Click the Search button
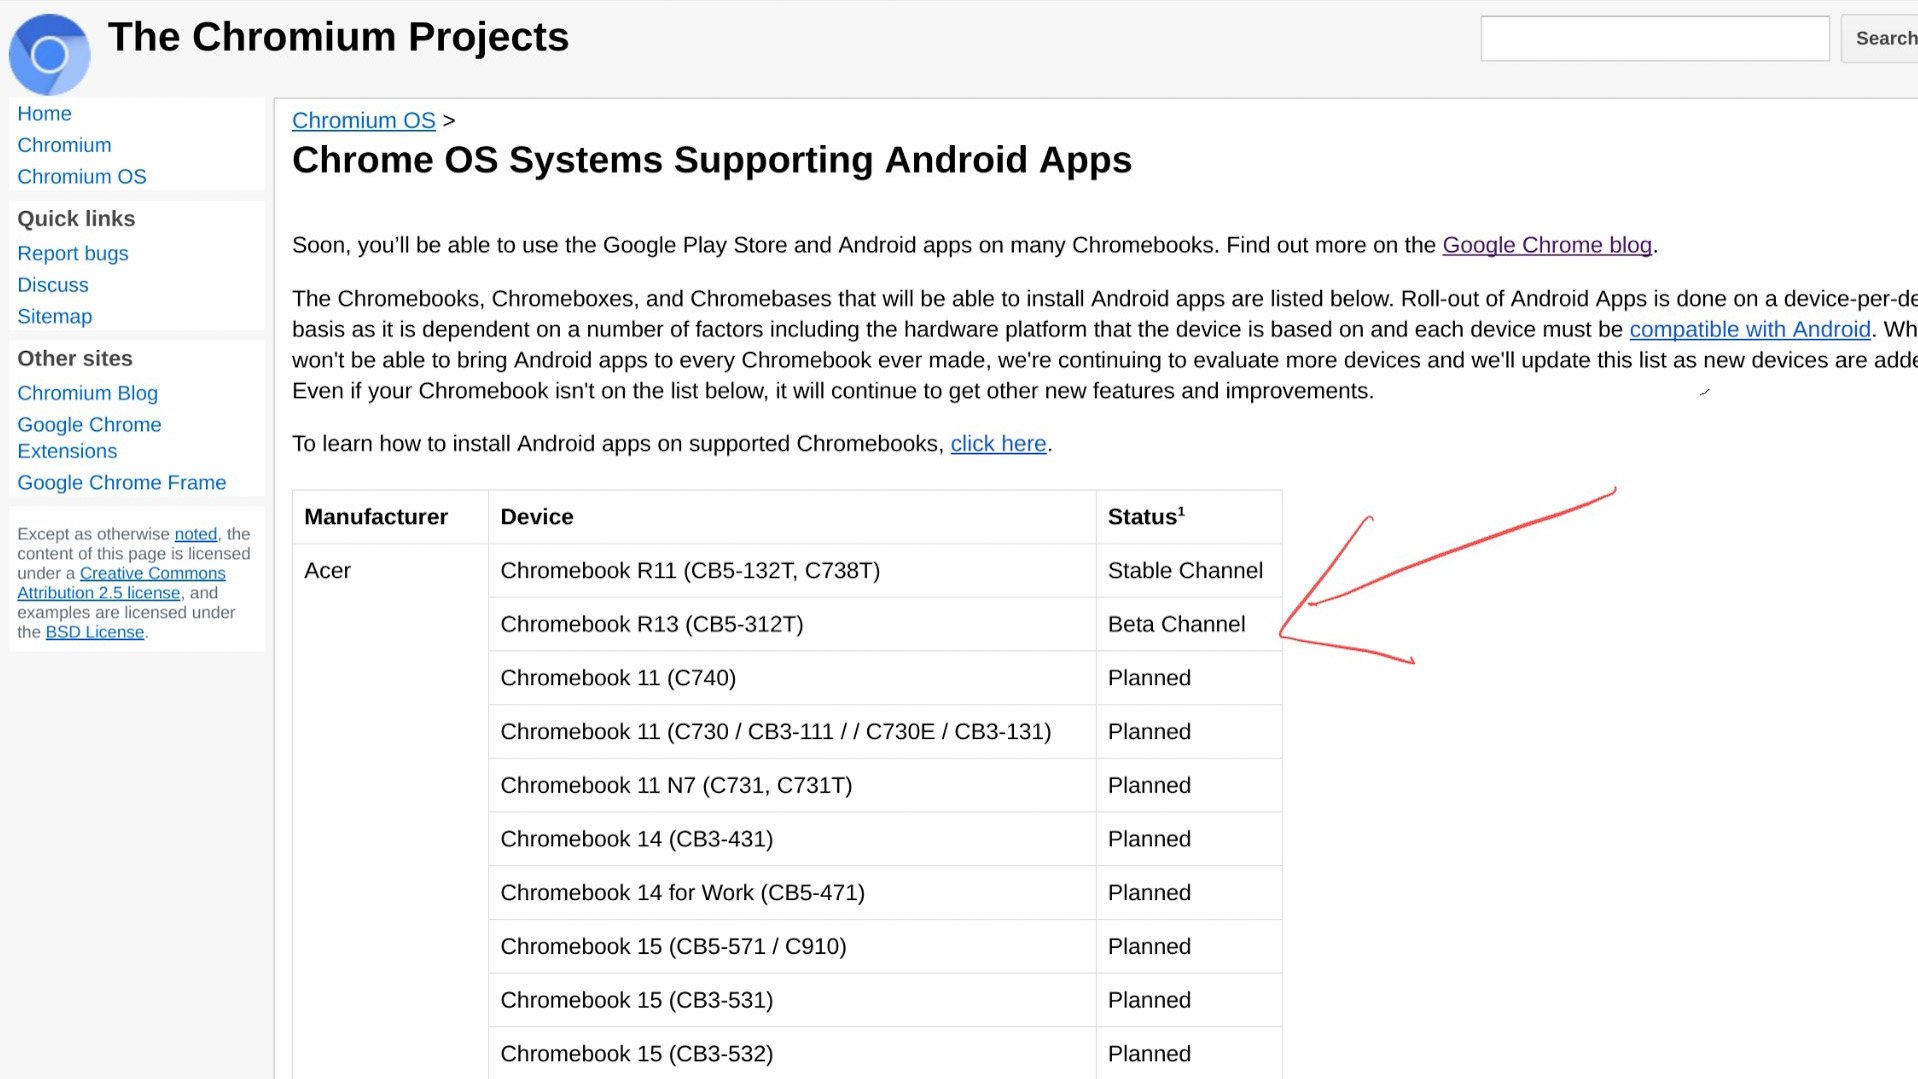The width and height of the screenshot is (1918, 1079). (1880, 39)
